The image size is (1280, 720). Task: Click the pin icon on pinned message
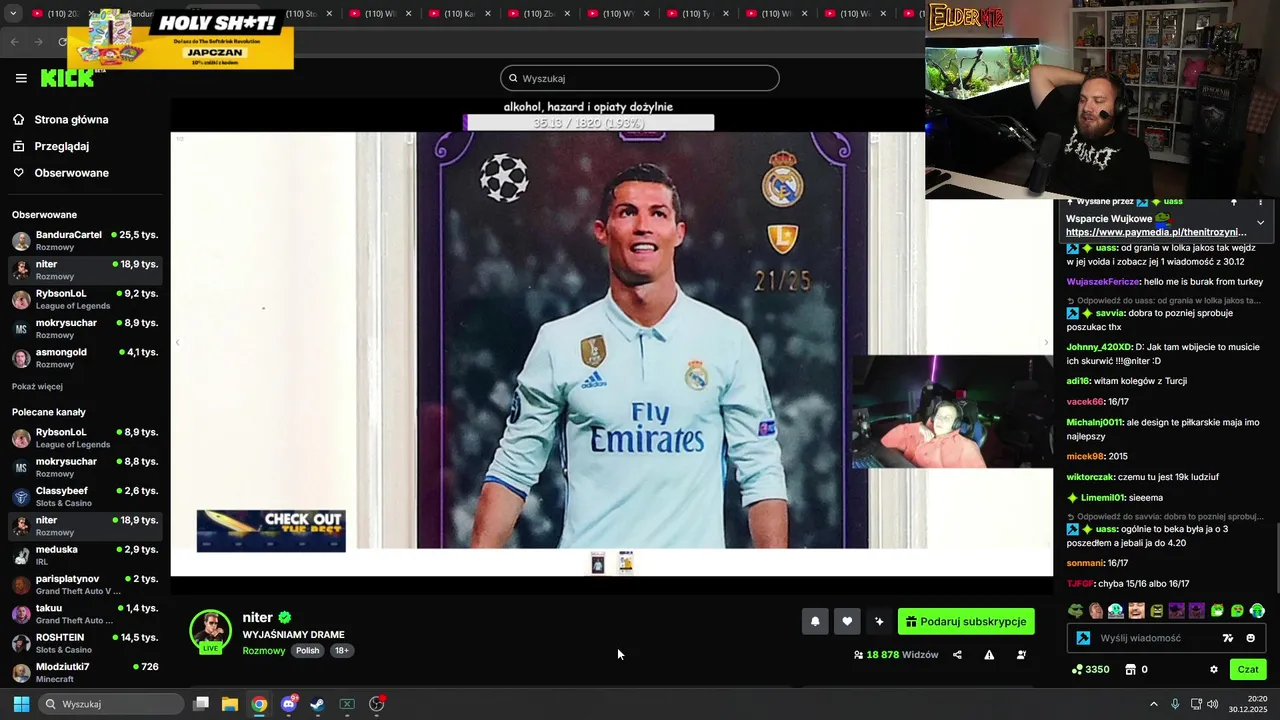[1234, 202]
